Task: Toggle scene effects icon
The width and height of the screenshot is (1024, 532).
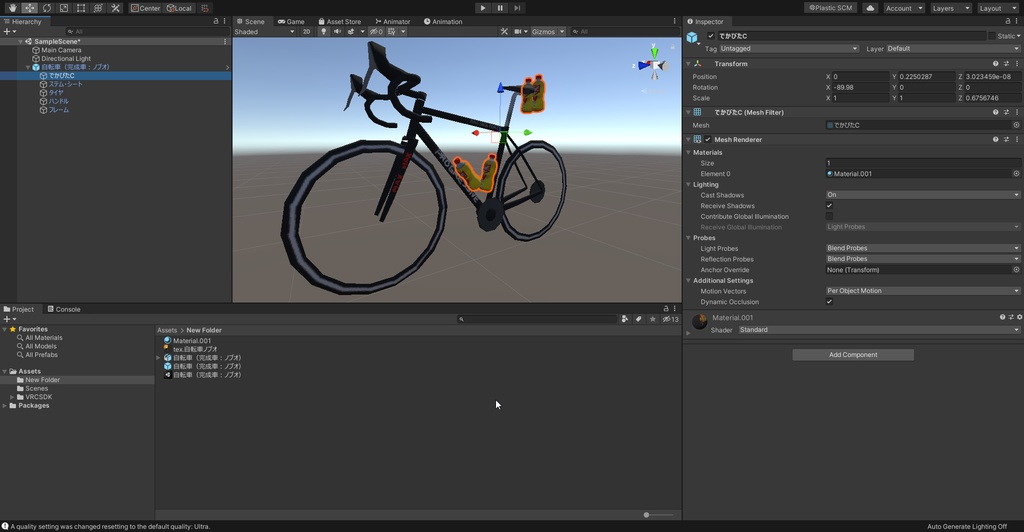Action: pos(351,31)
